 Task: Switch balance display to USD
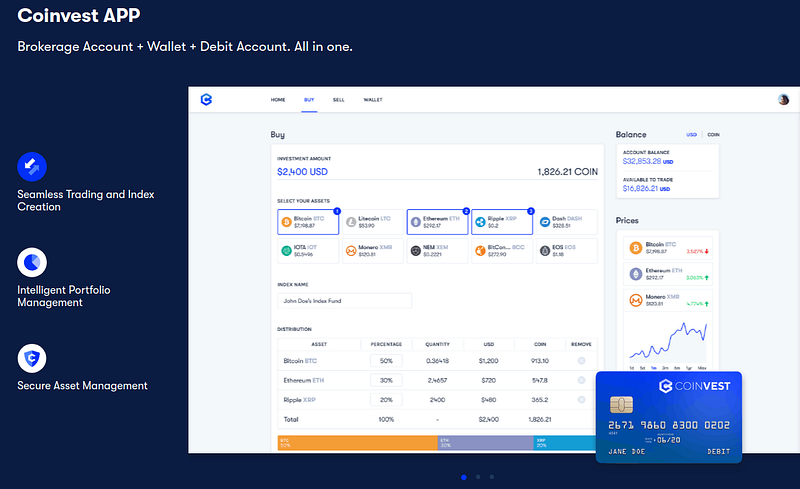point(691,135)
